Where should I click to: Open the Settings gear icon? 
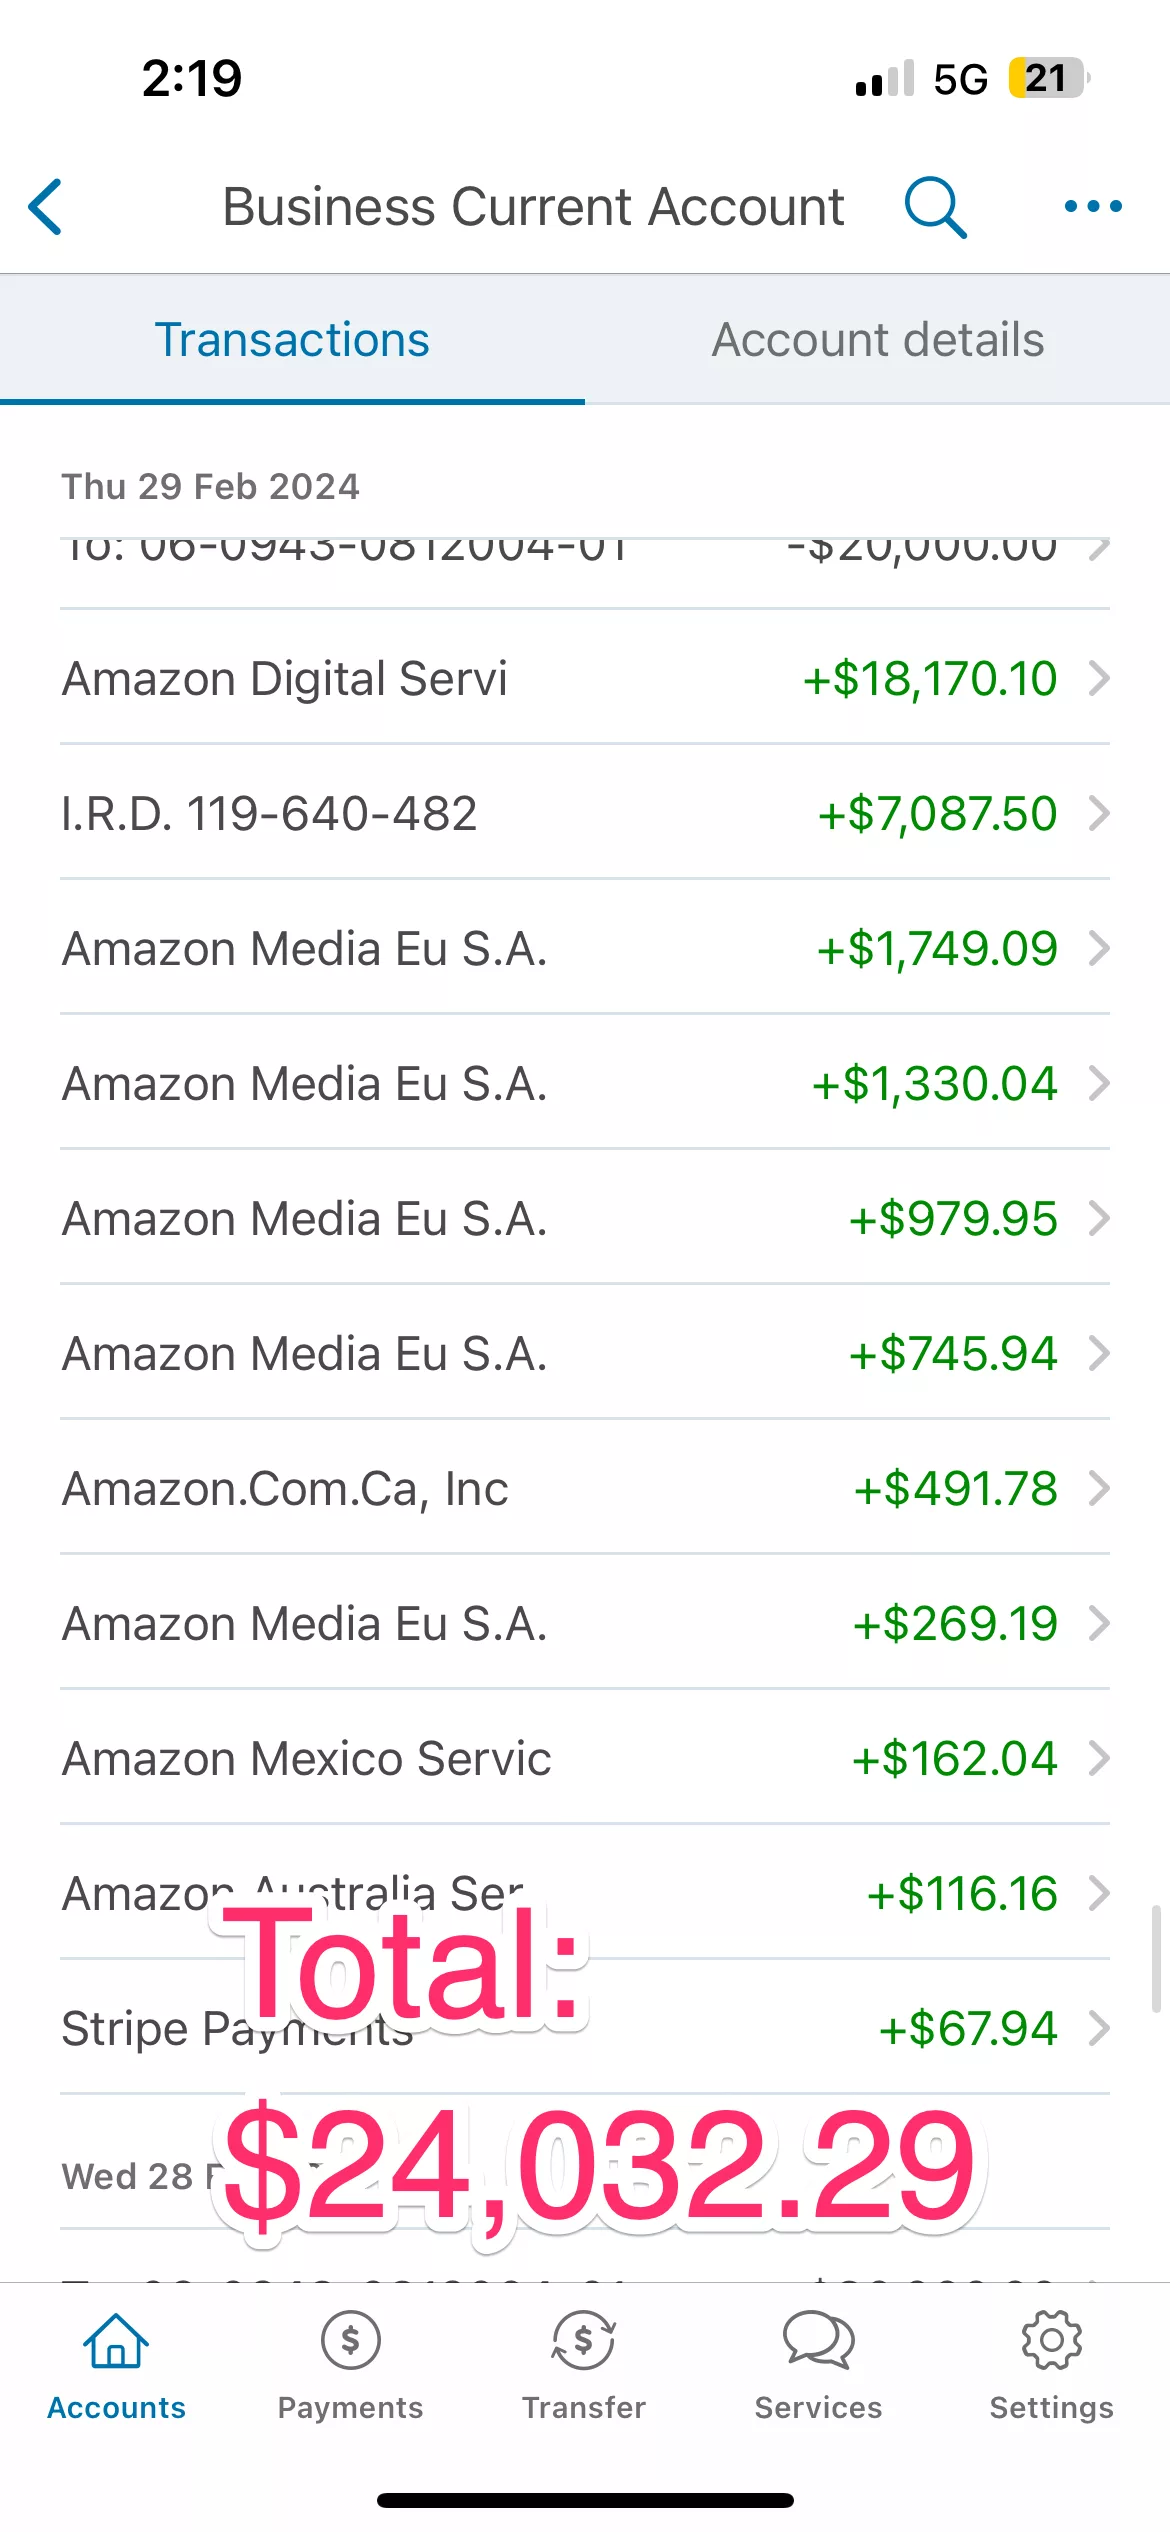click(x=1051, y=2342)
